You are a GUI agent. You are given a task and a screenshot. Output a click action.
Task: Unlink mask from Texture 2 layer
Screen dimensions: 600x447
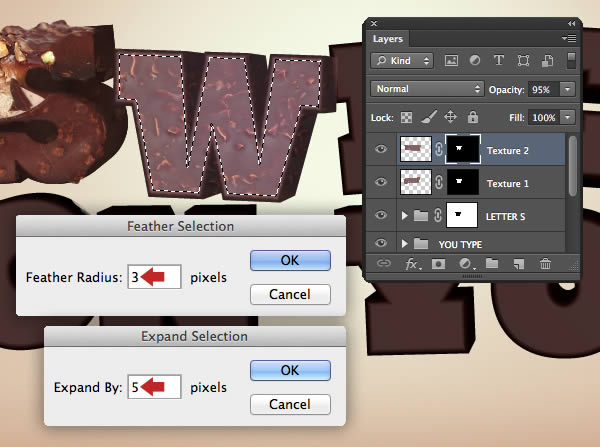click(x=439, y=149)
